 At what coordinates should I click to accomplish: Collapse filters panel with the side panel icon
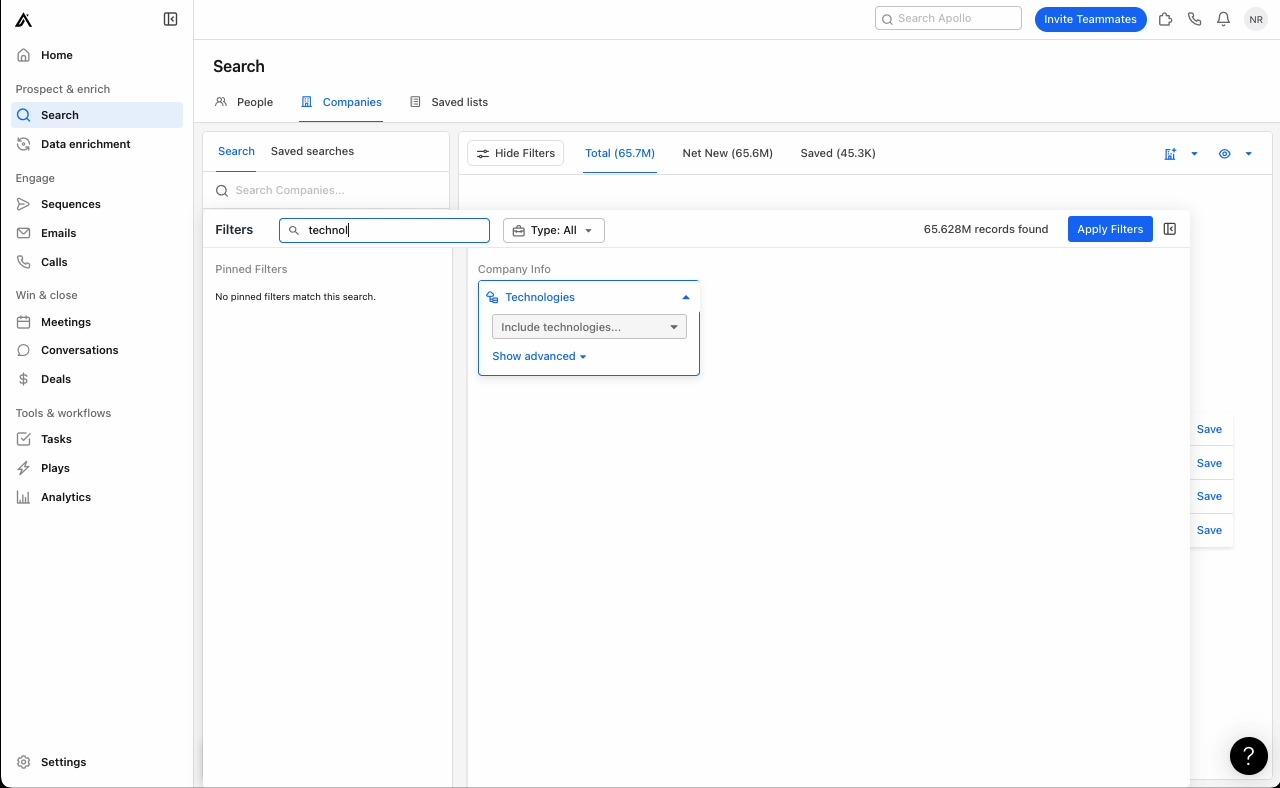[x=1169, y=229]
